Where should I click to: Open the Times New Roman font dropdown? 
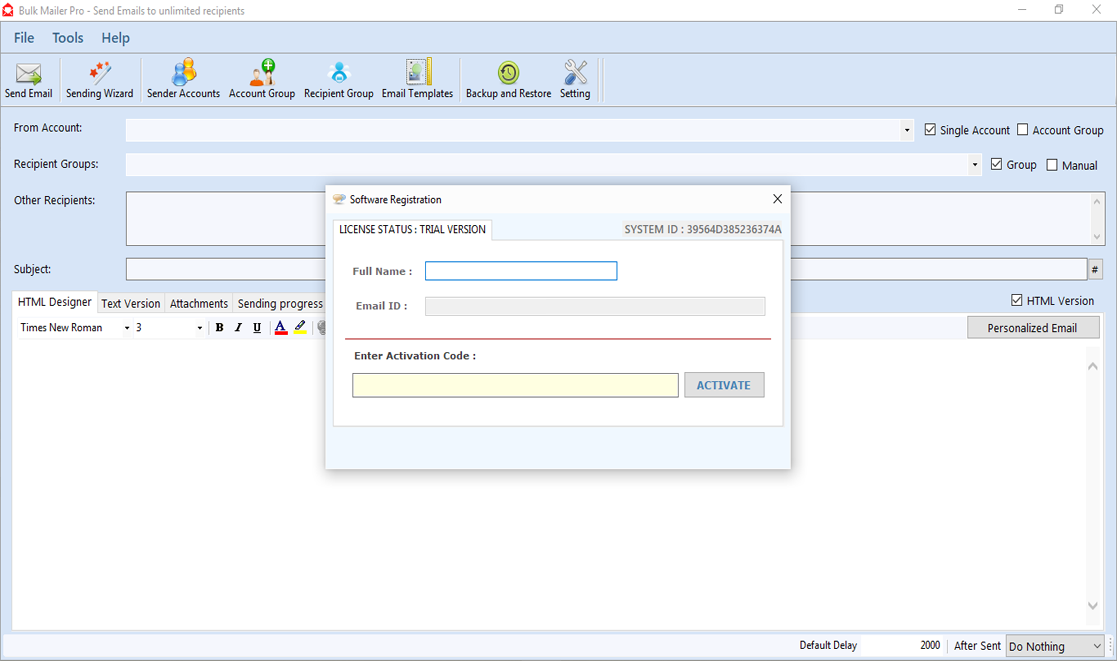pyautogui.click(x=127, y=328)
